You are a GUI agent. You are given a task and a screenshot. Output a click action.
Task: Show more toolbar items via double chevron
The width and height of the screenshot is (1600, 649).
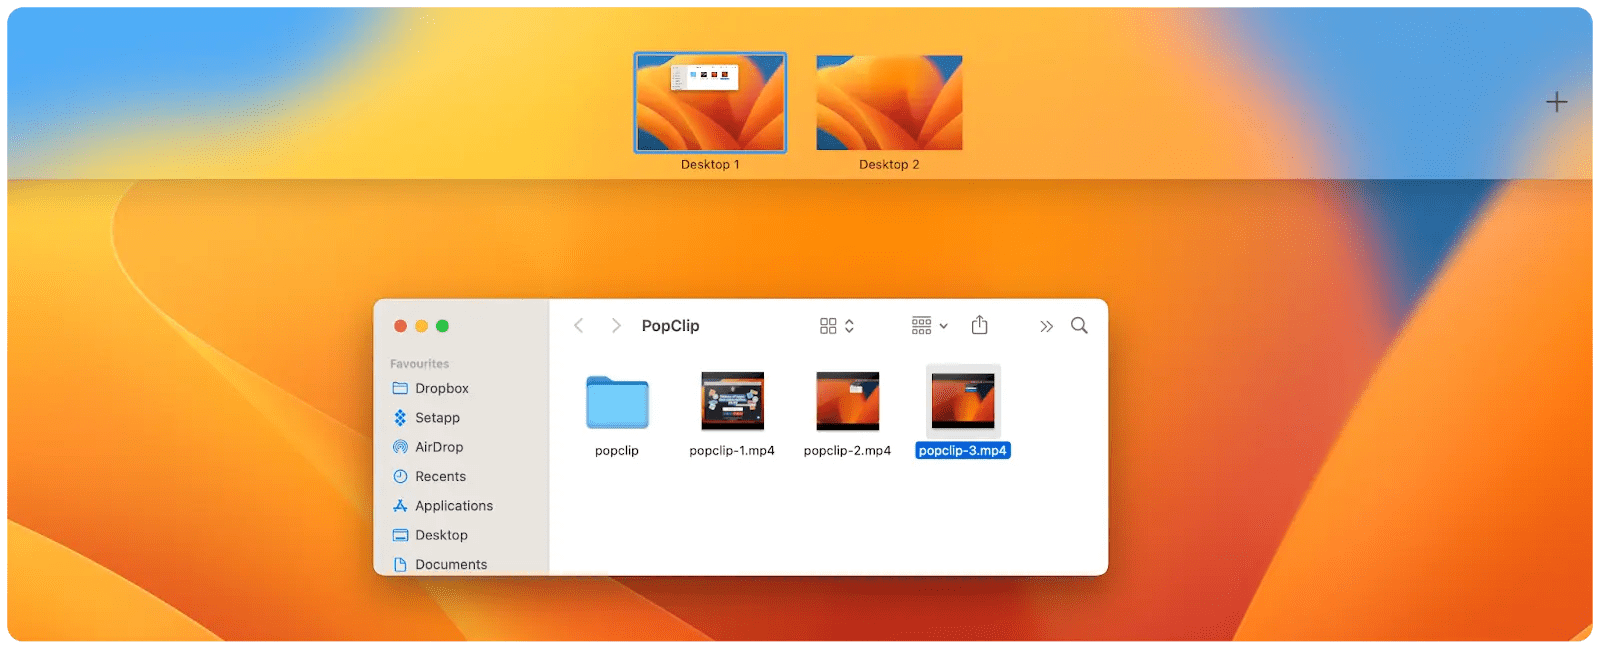pyautogui.click(x=1046, y=326)
